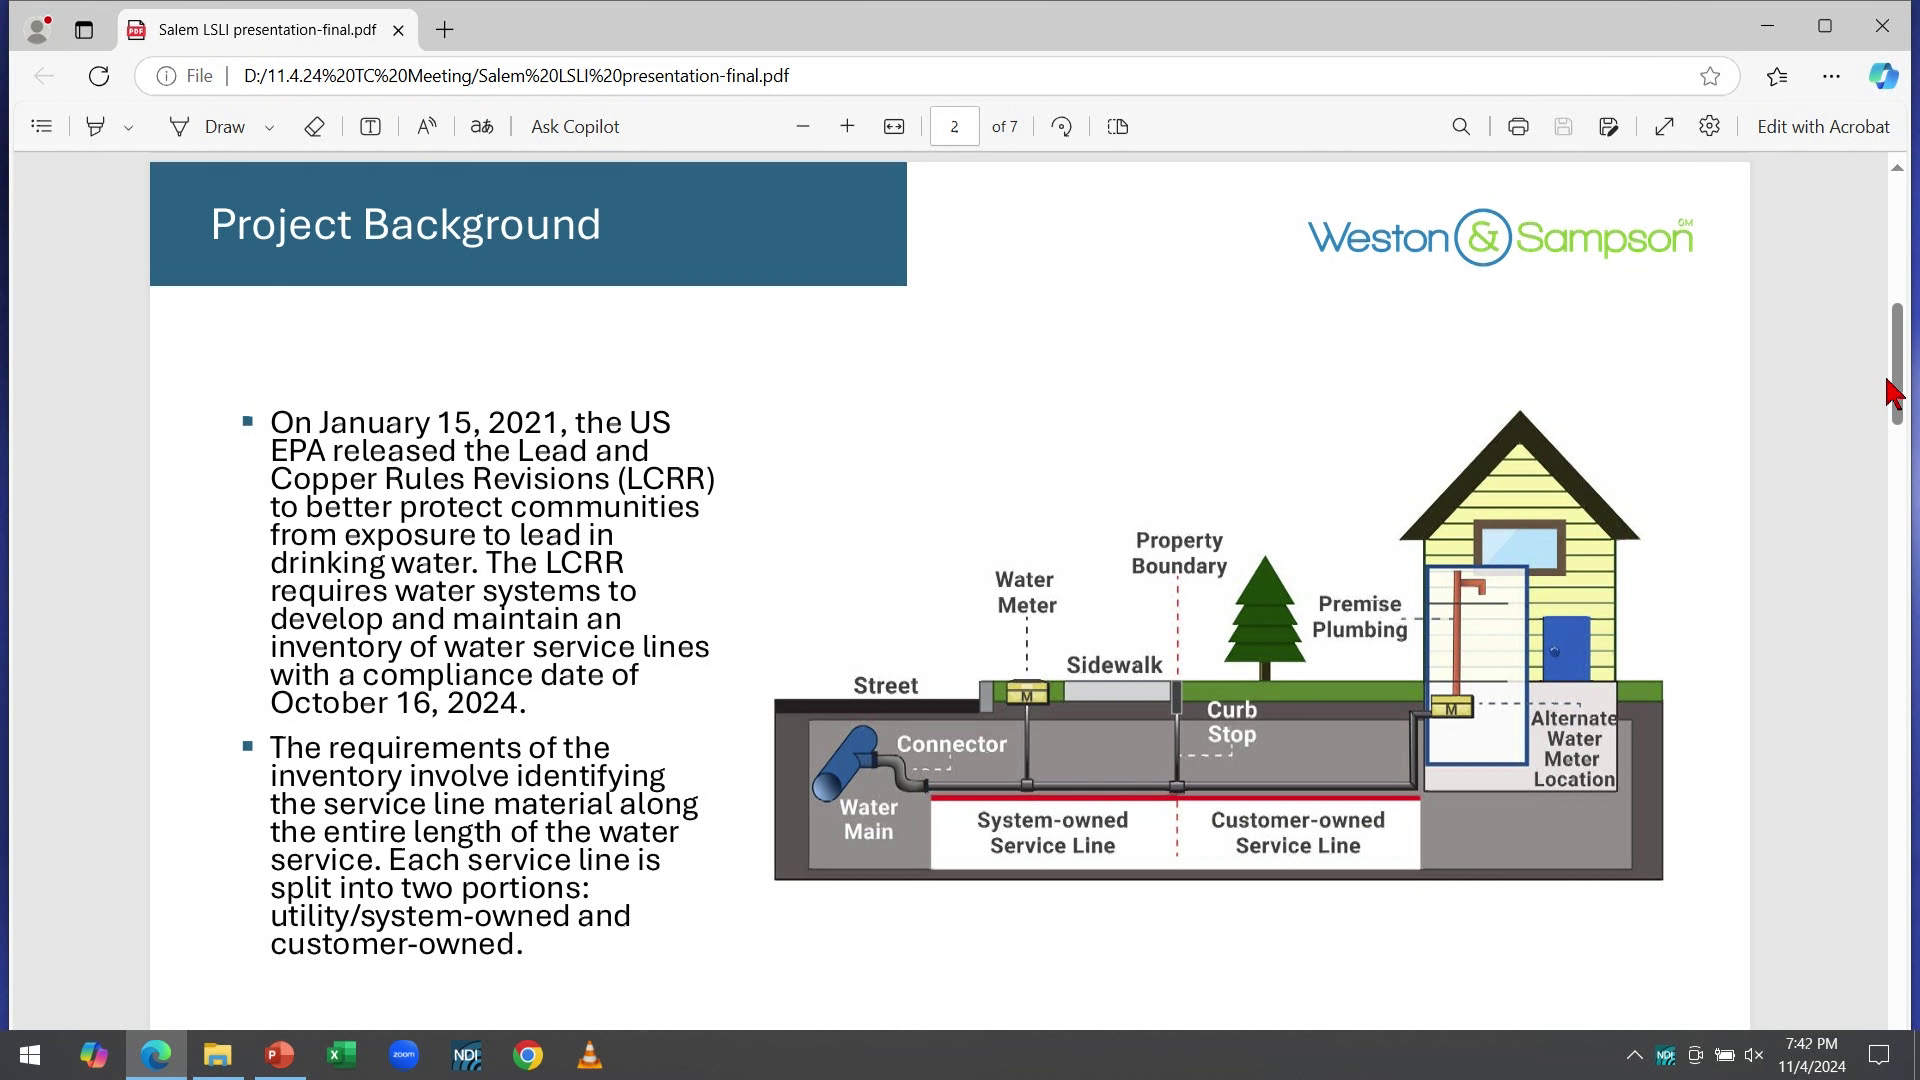This screenshot has width=1920, height=1080.
Task: Click the Fit to width icon
Action: pyautogui.click(x=894, y=127)
